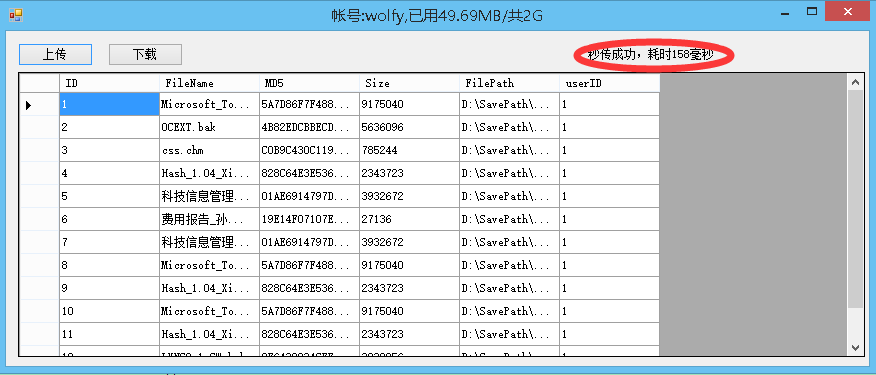The width and height of the screenshot is (876, 375).
Task: Click Size cell in row 11
Action: [x=410, y=334]
